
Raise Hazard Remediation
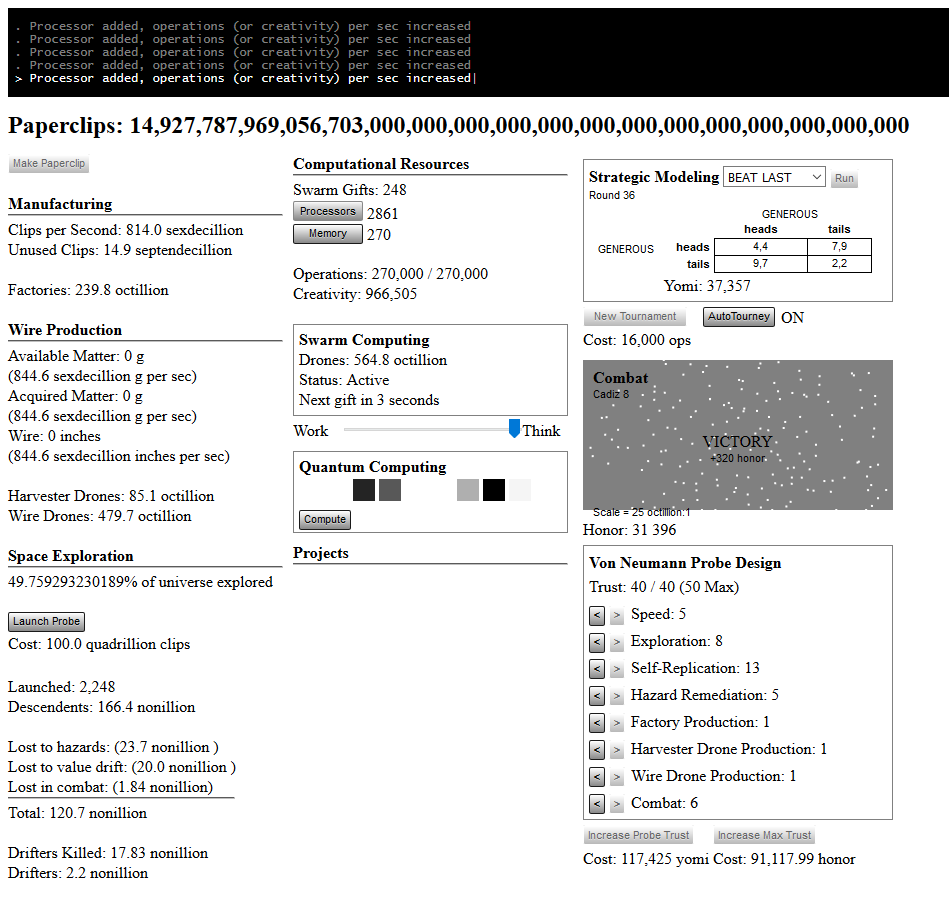(x=616, y=696)
